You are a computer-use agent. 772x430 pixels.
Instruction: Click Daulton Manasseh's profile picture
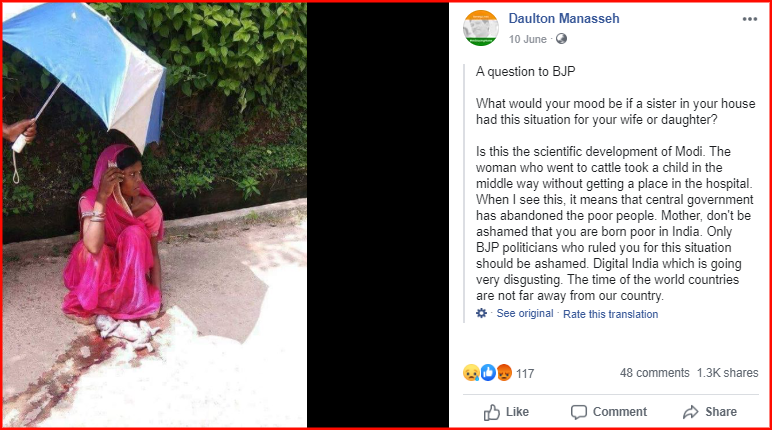coord(481,28)
